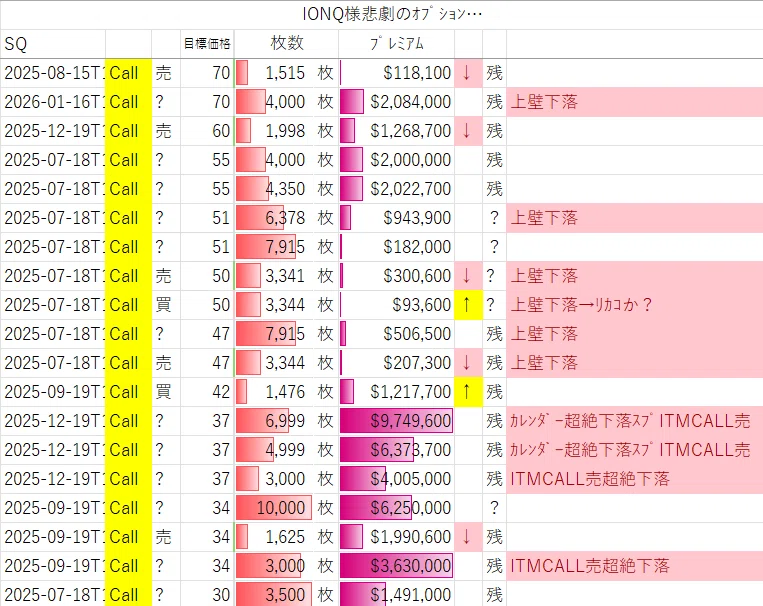This screenshot has height=606, width=763.
Task: Click the quantity cell 1,998
Action: tap(274, 131)
